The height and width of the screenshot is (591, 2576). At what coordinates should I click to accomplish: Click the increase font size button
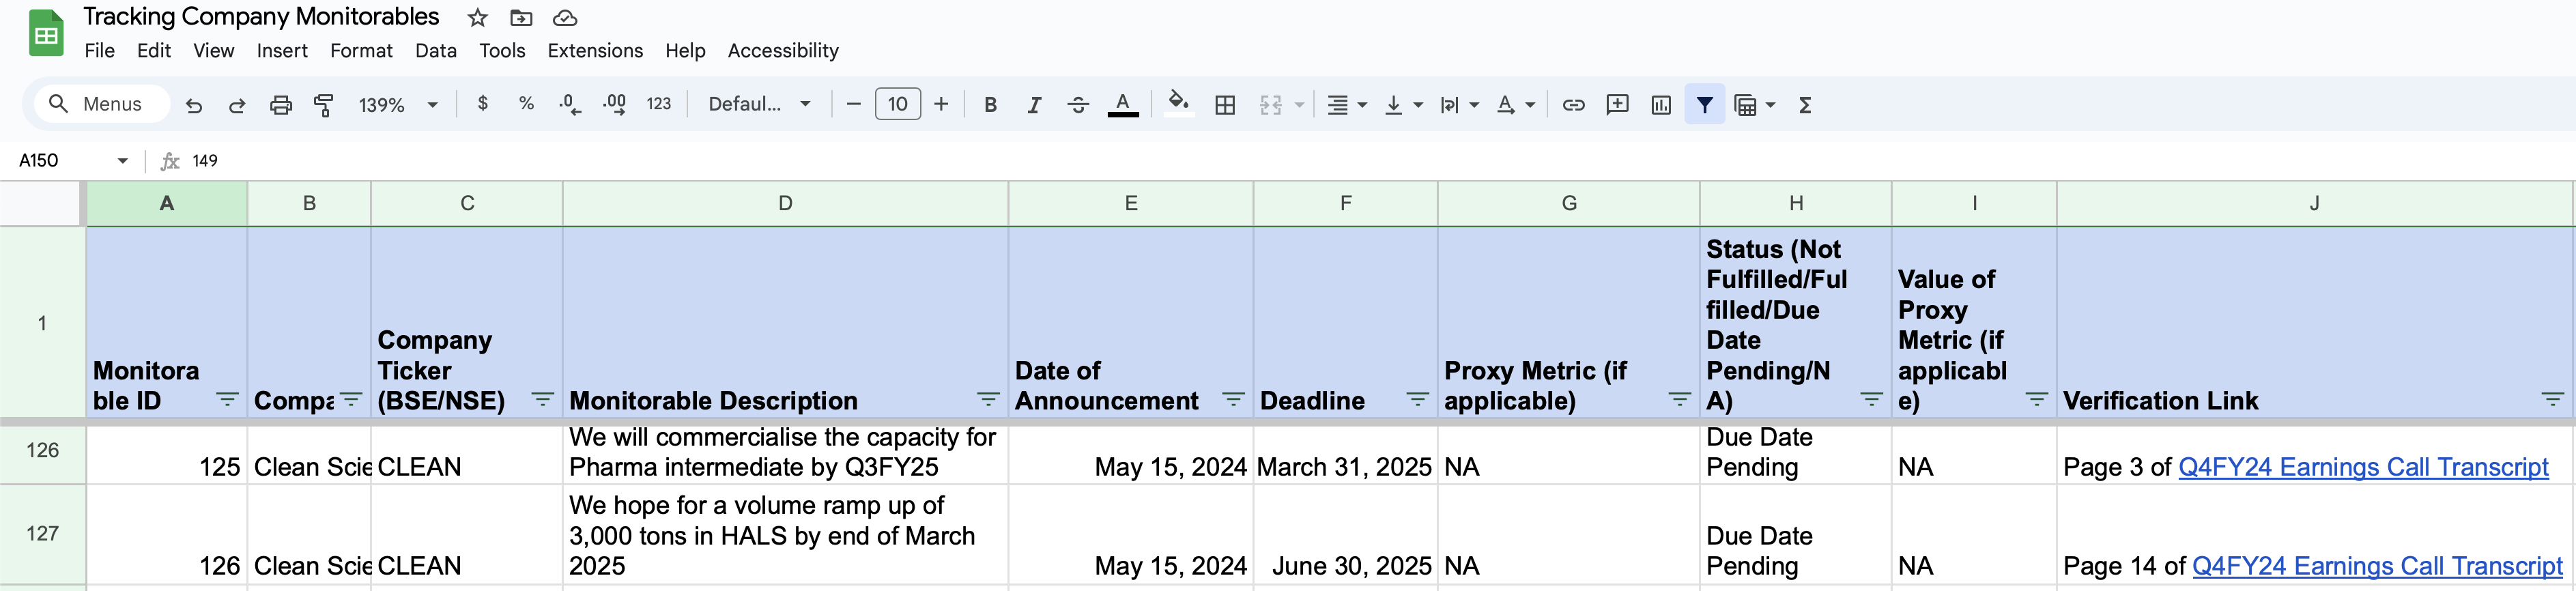tap(941, 105)
